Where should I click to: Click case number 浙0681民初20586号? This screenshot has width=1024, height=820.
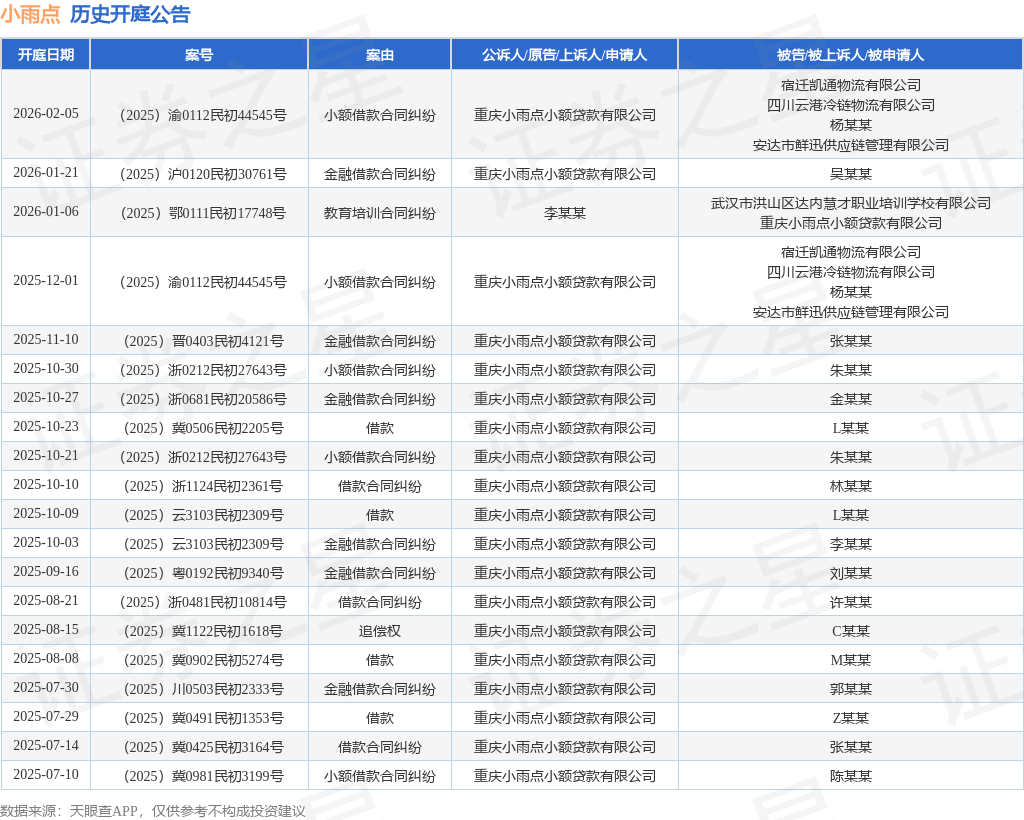(x=203, y=400)
